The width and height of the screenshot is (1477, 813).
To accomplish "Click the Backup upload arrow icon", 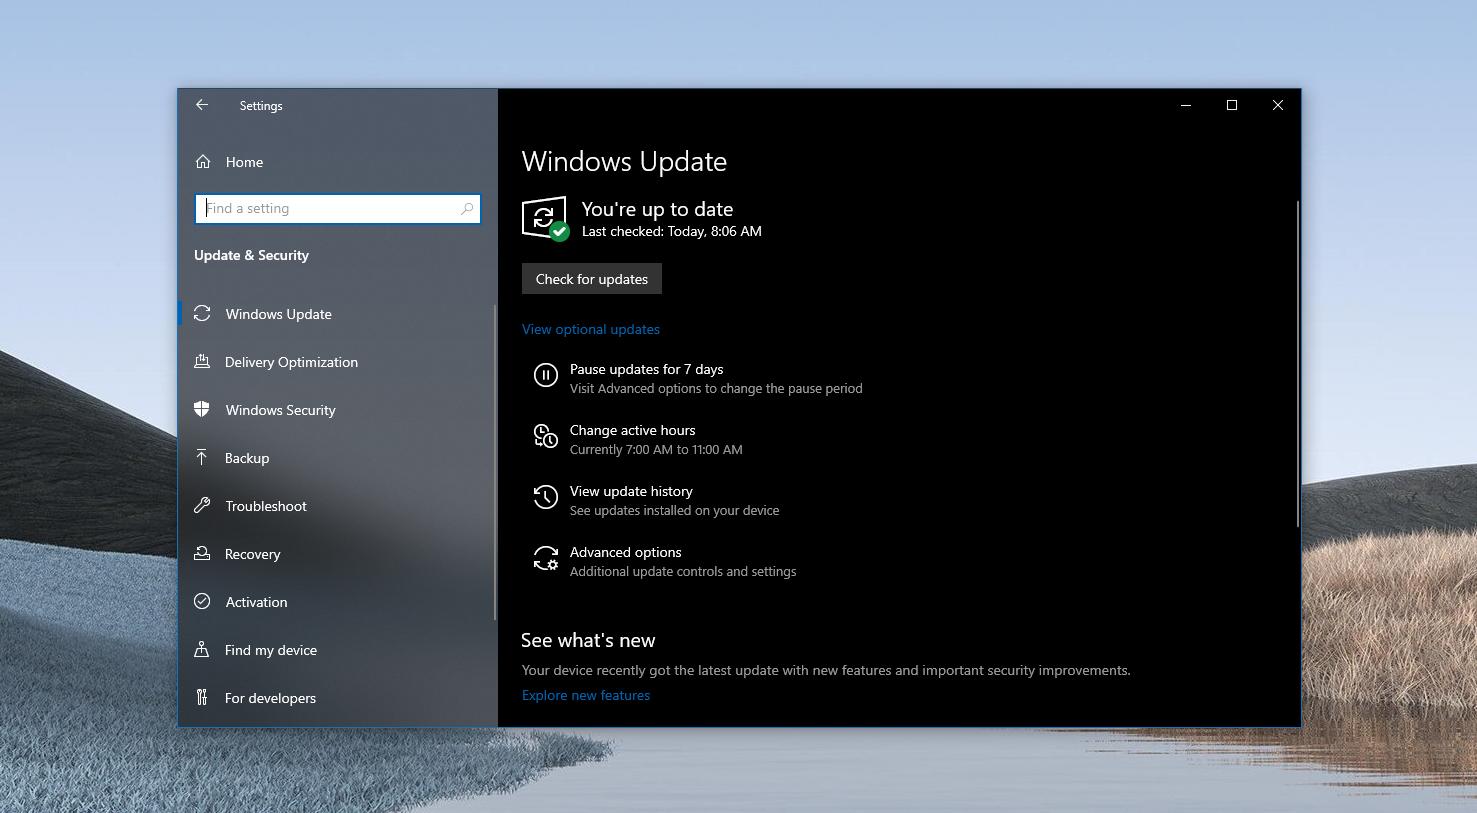I will coord(202,457).
